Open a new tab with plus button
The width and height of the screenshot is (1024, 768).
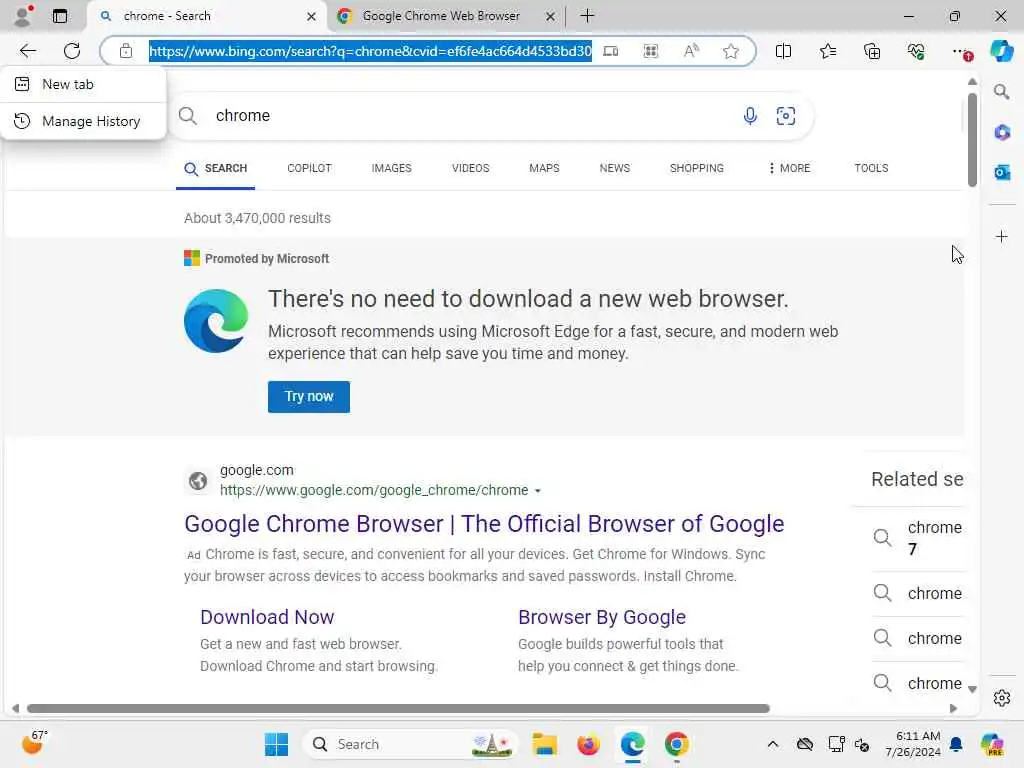click(x=587, y=16)
